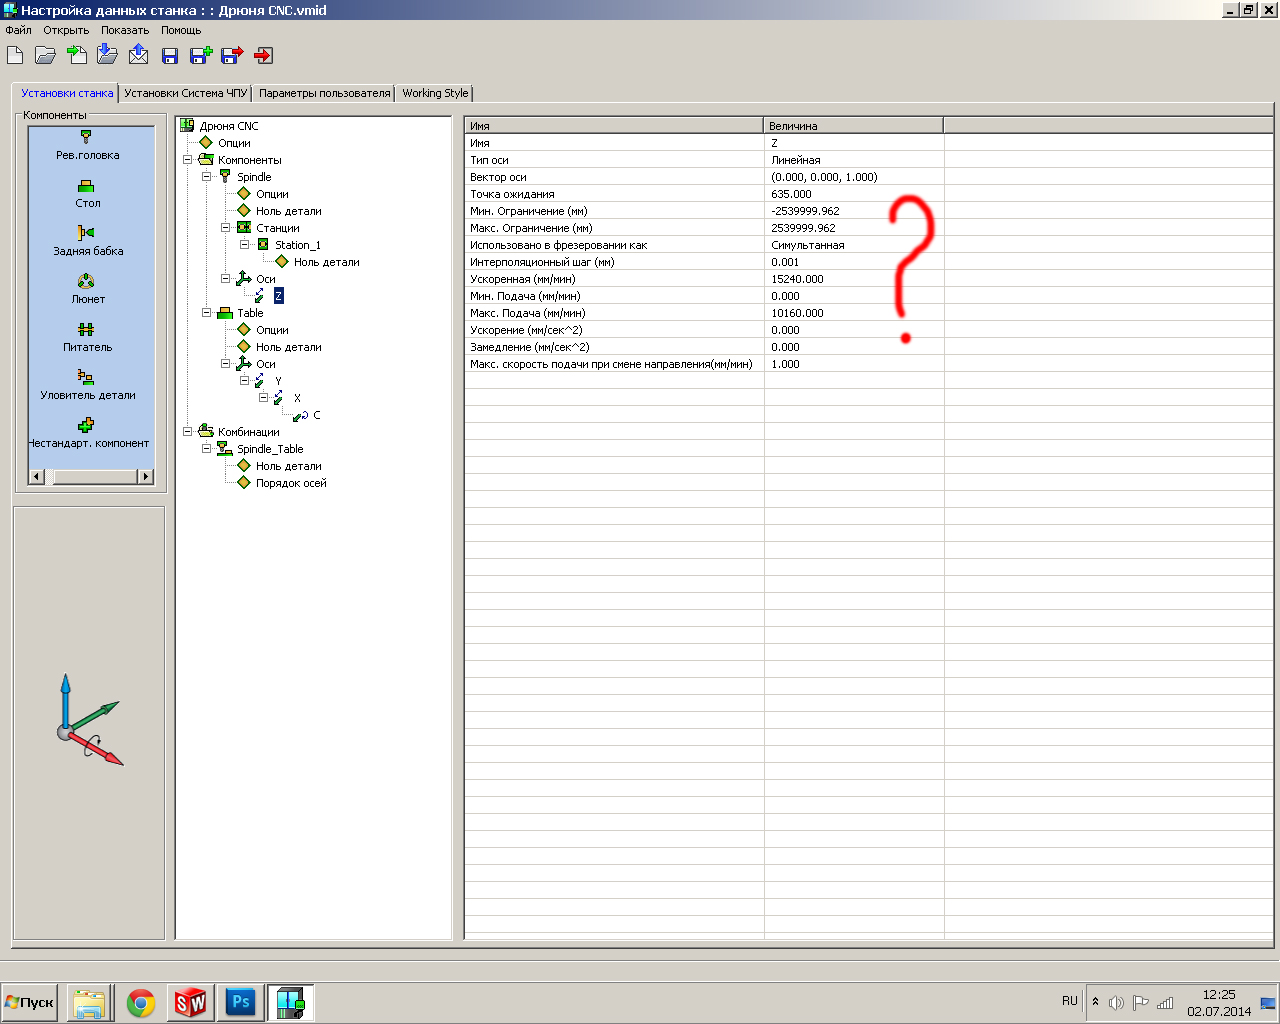This screenshot has width=1280, height=1024.
Task: Click the volume speaker tray icon
Action: click(x=1116, y=1002)
